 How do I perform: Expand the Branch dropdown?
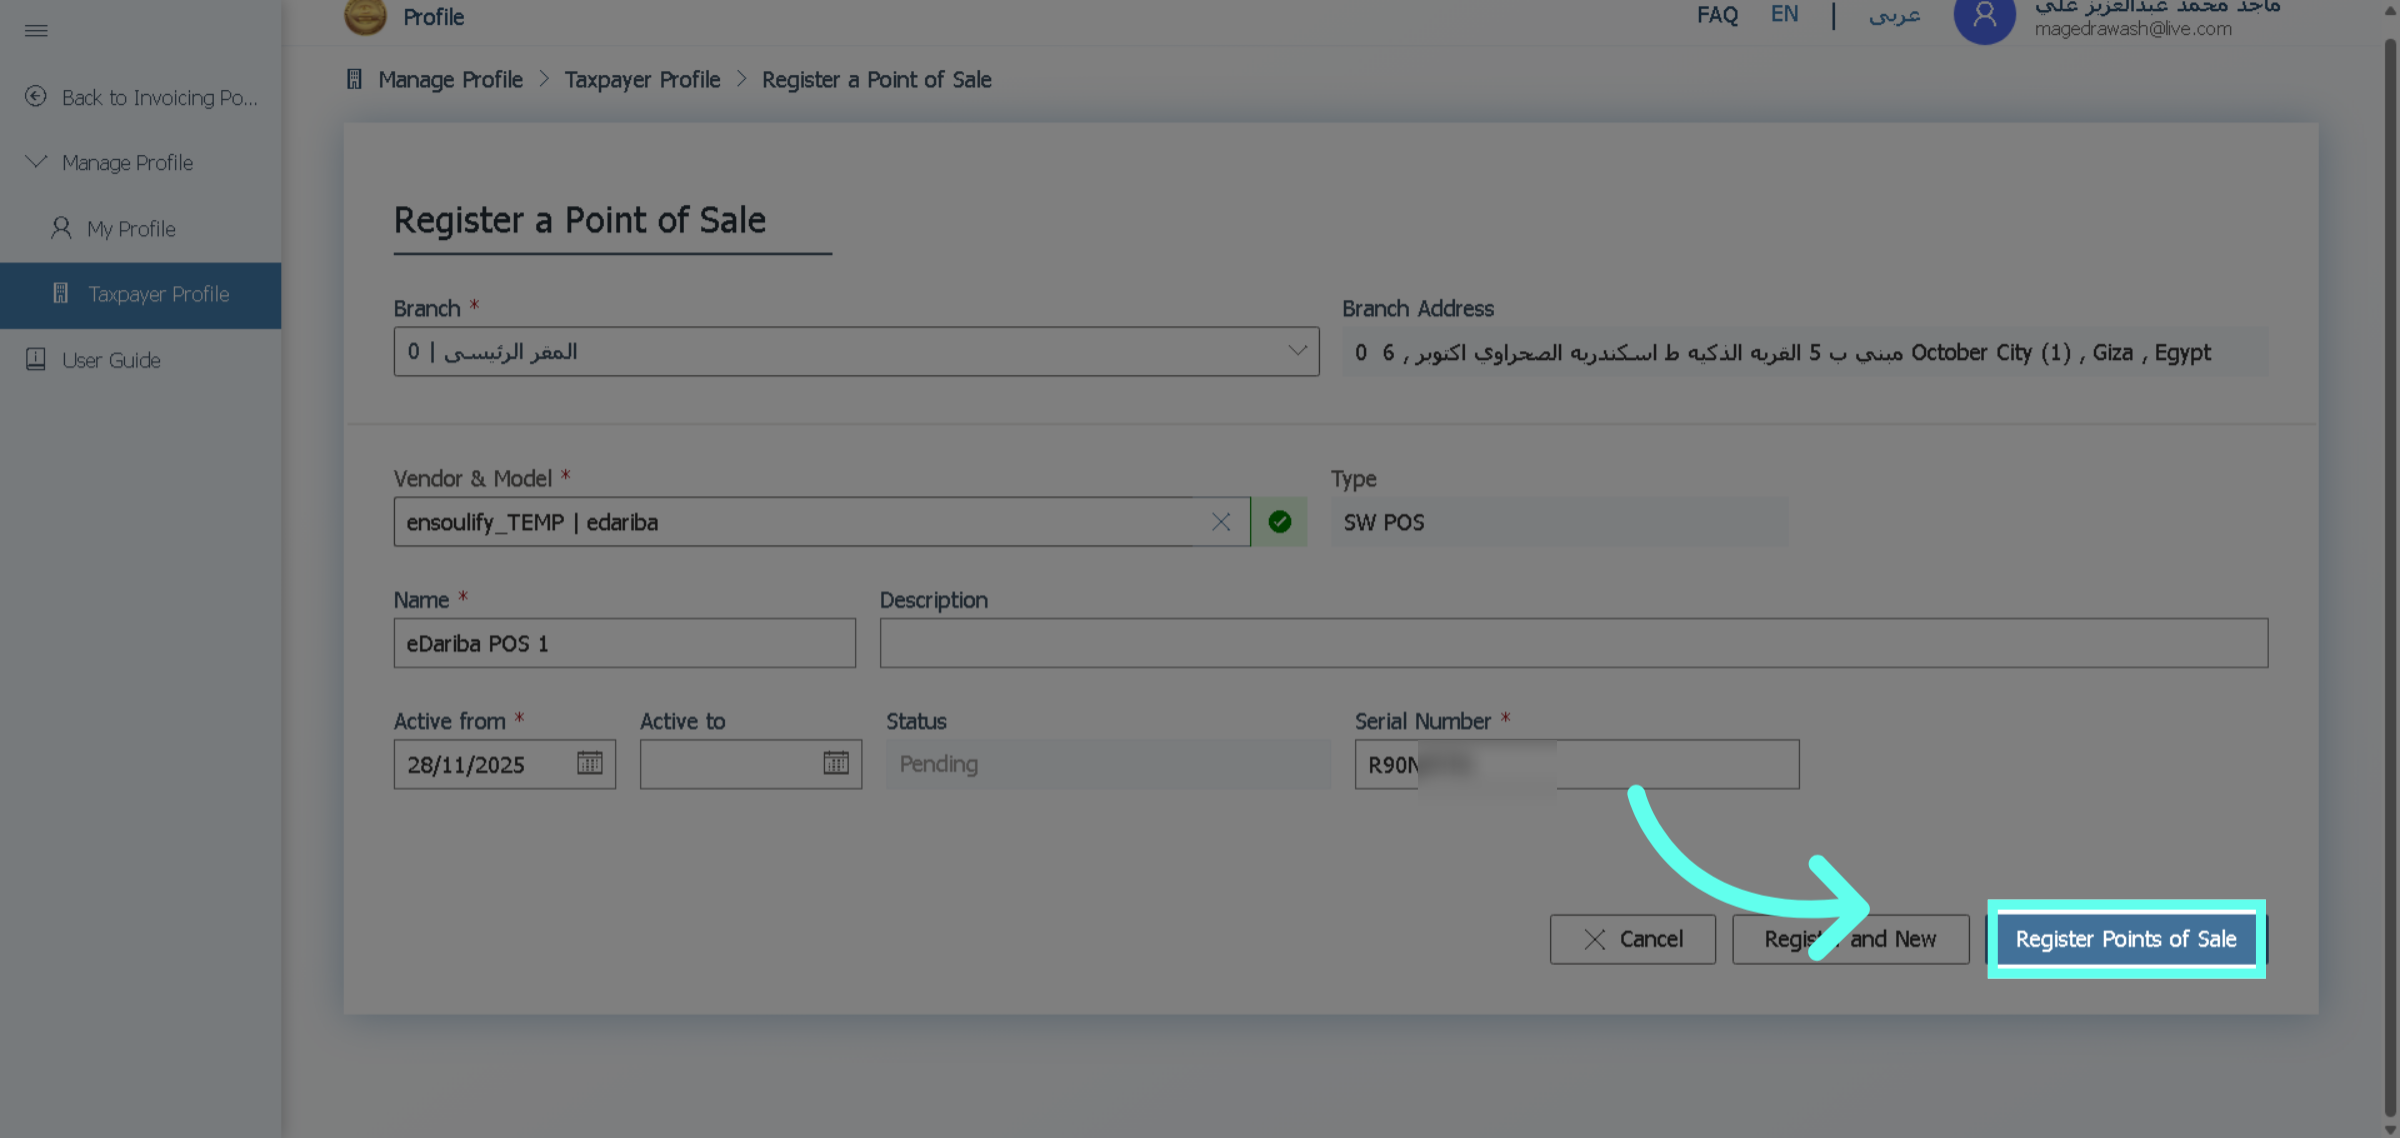point(1296,351)
